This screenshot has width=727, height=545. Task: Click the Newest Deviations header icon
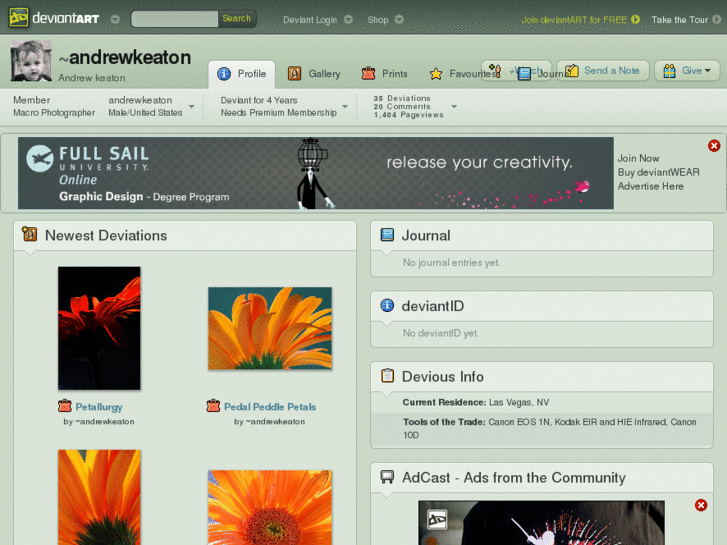pos(29,234)
